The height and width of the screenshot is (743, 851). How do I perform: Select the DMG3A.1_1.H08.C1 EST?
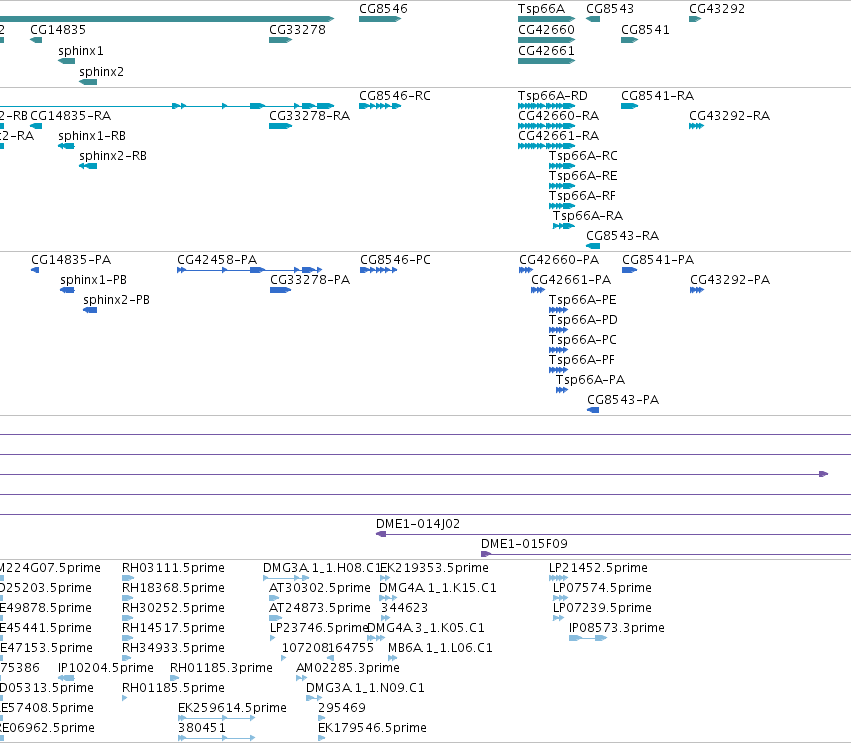click(x=286, y=578)
